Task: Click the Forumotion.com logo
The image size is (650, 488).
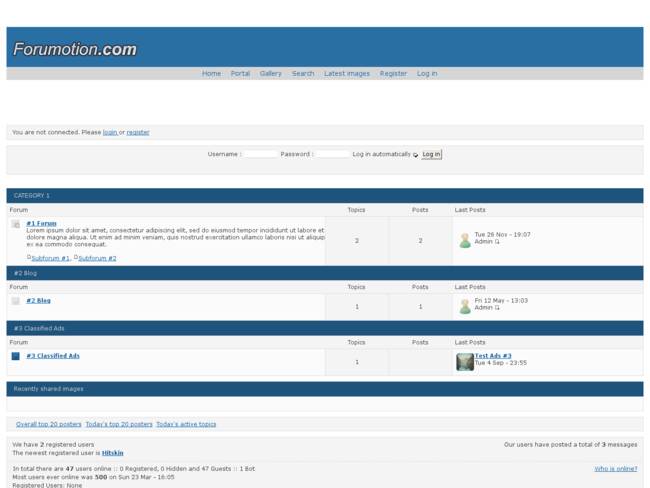Action: pos(75,49)
